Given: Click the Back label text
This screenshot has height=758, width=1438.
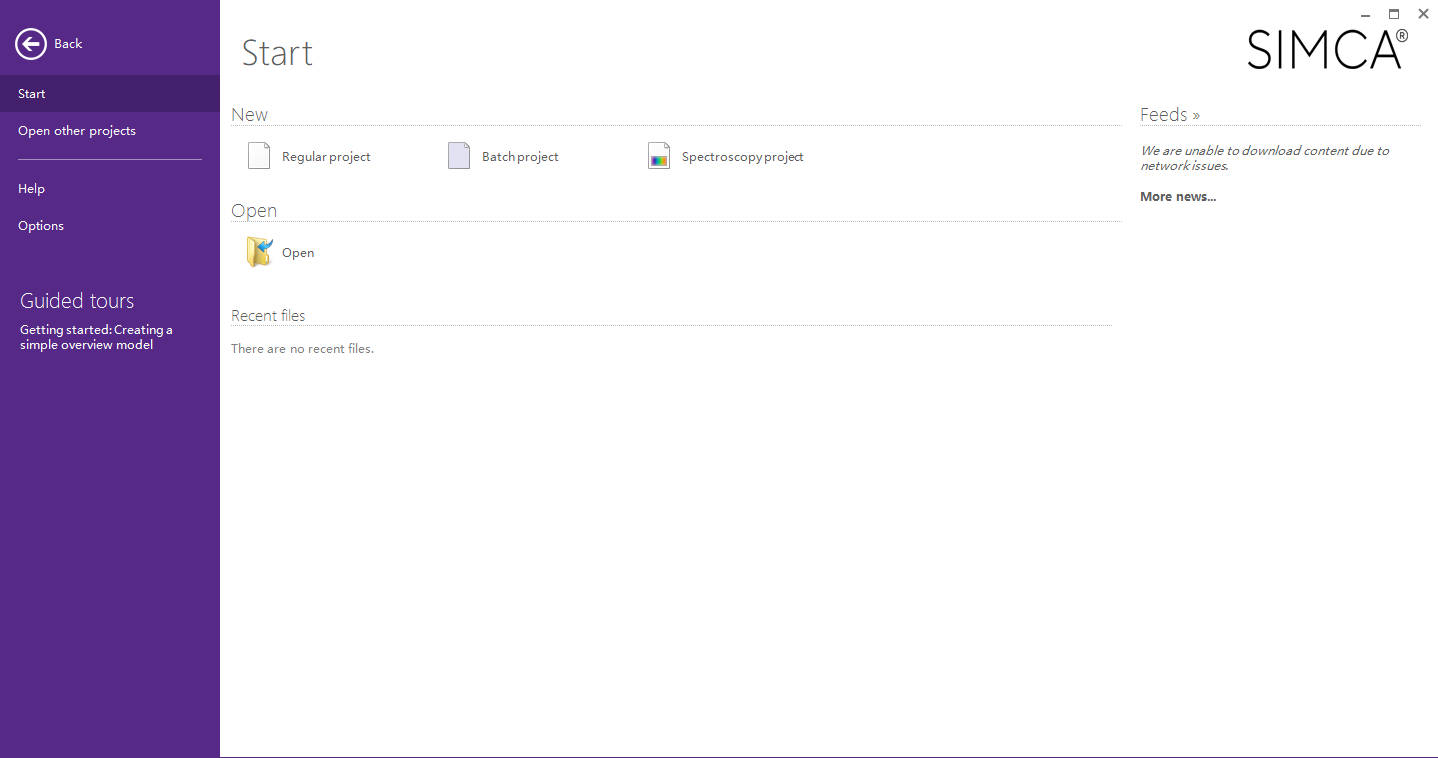Looking at the screenshot, I should [68, 44].
